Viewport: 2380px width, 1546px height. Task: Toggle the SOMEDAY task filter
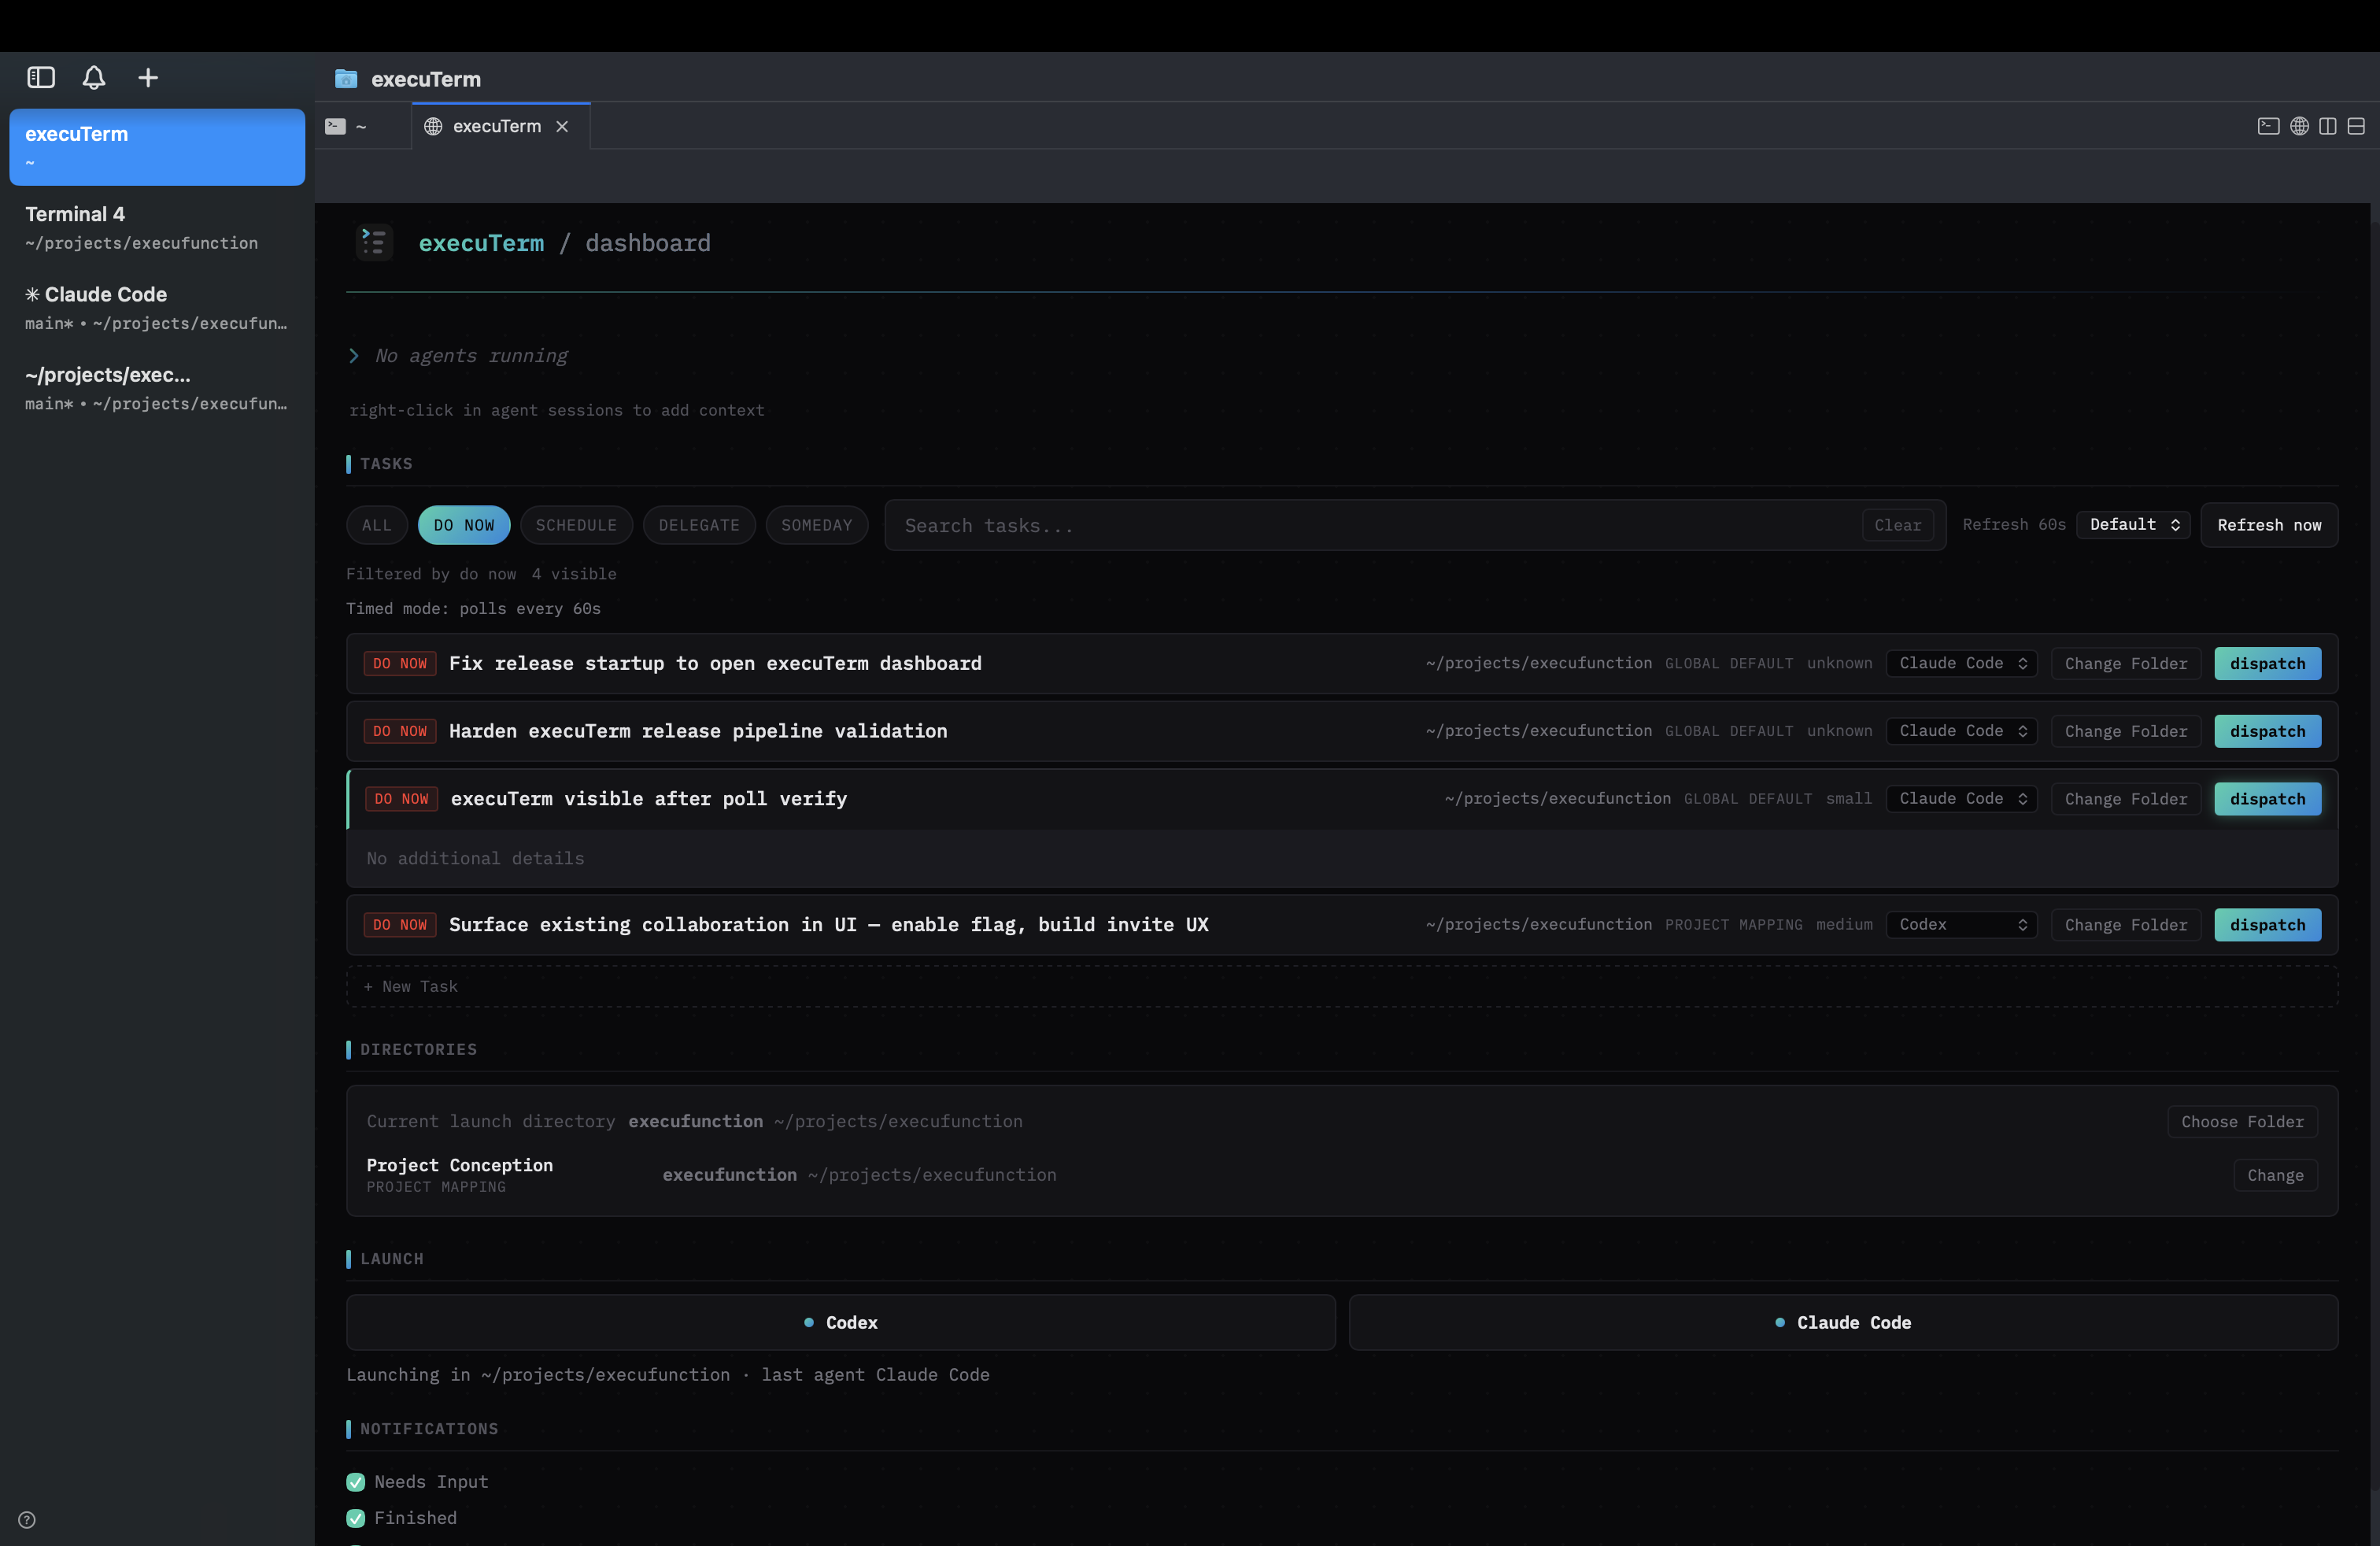[816, 524]
